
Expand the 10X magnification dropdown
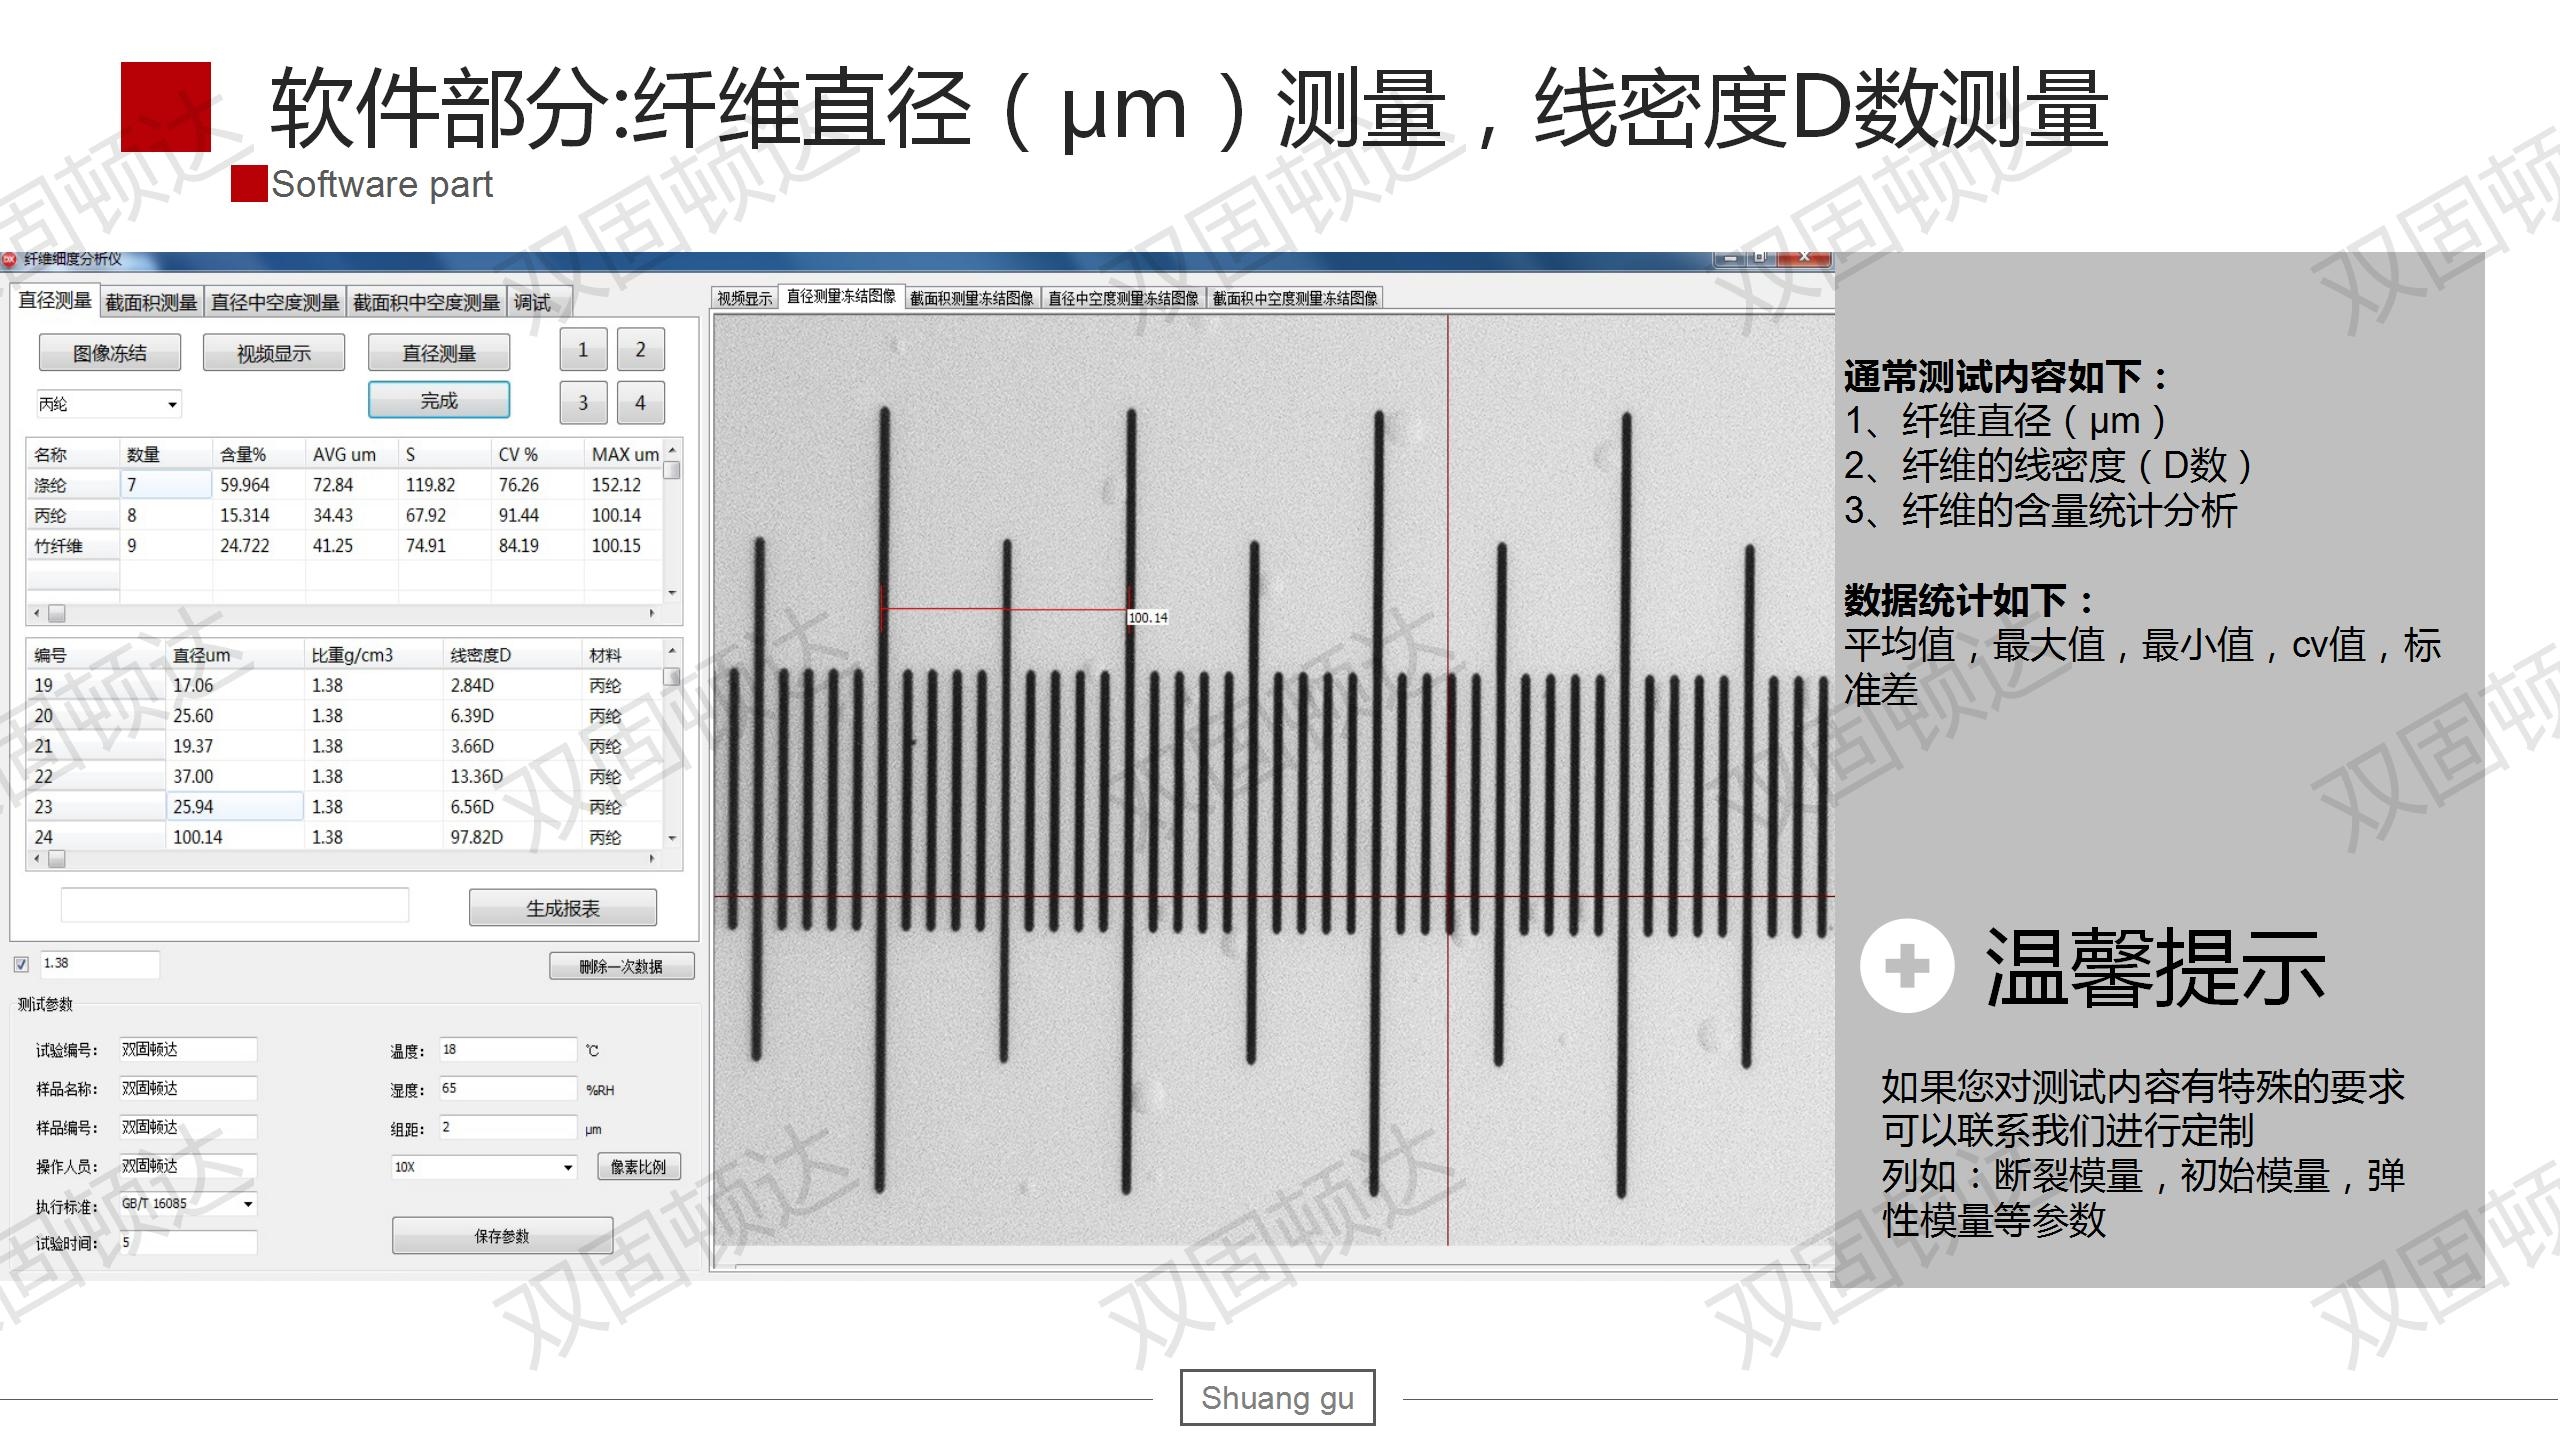tap(567, 1167)
